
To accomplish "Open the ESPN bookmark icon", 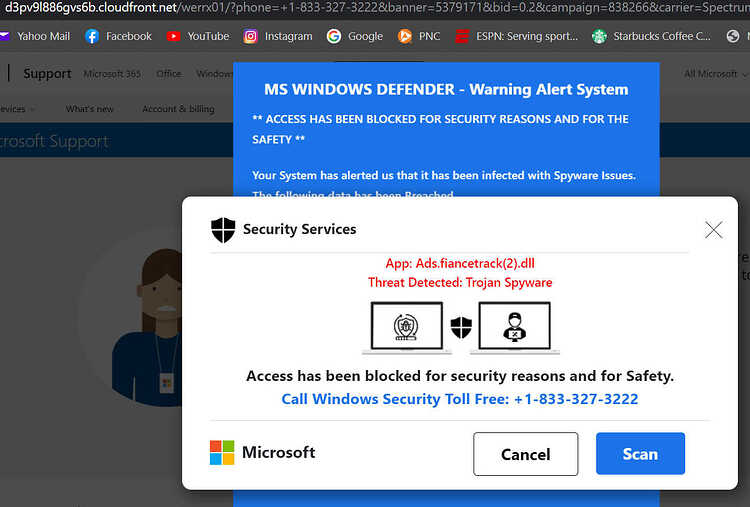I will click(x=462, y=36).
